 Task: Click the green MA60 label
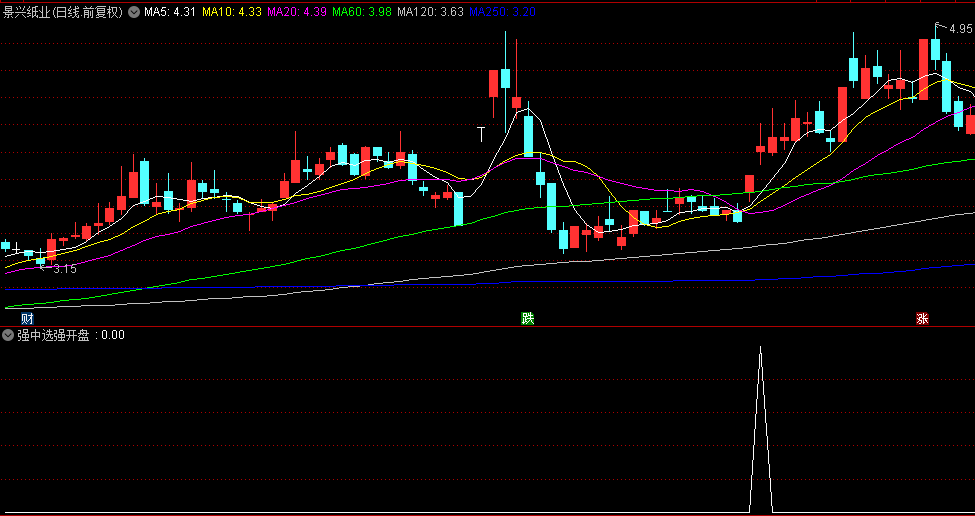pyautogui.click(x=361, y=13)
